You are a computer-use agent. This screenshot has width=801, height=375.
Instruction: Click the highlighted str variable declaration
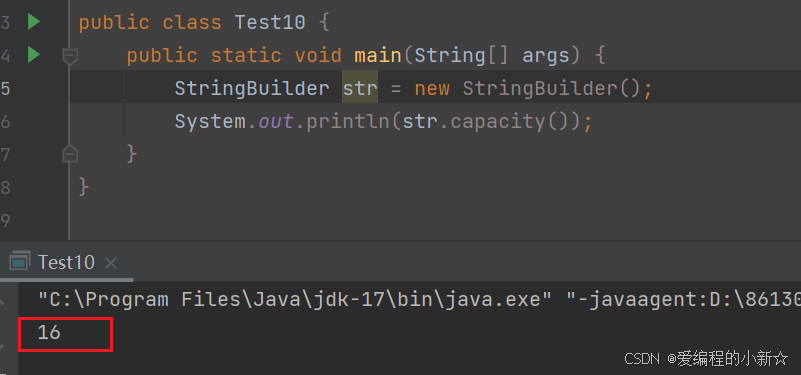(x=360, y=88)
